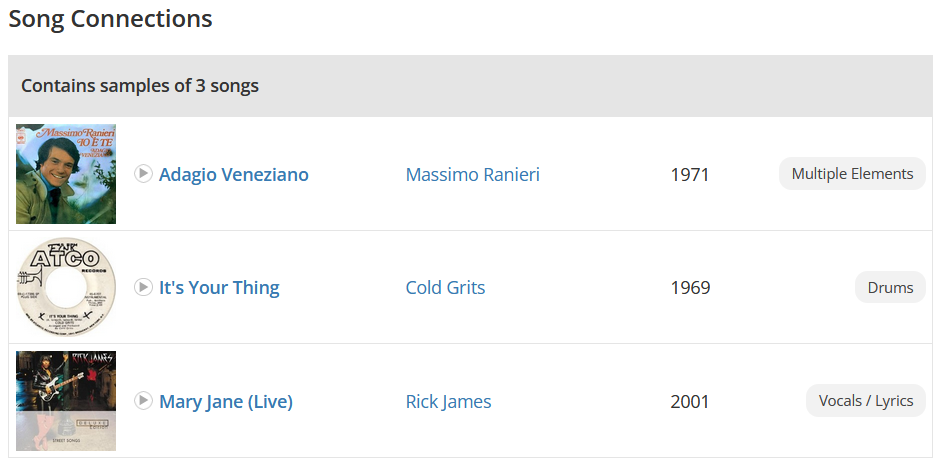Play the It's Your Thing sample preview
This screenshot has height=458, width=935.
tap(143, 287)
